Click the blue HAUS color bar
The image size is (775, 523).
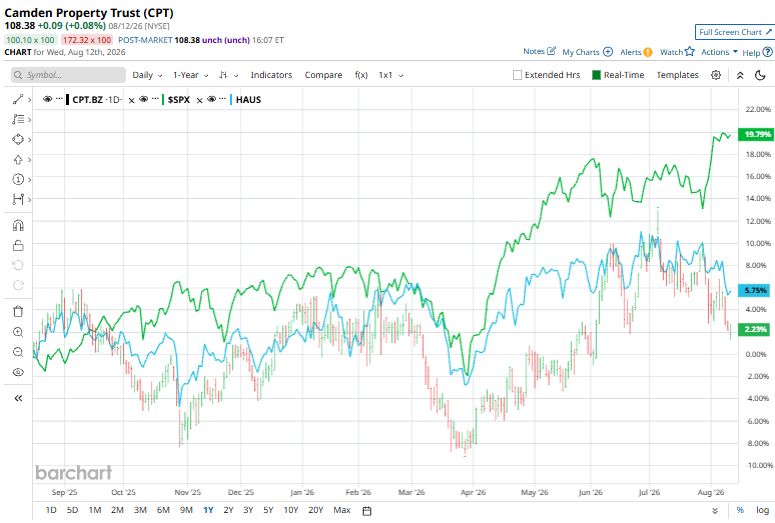point(231,99)
